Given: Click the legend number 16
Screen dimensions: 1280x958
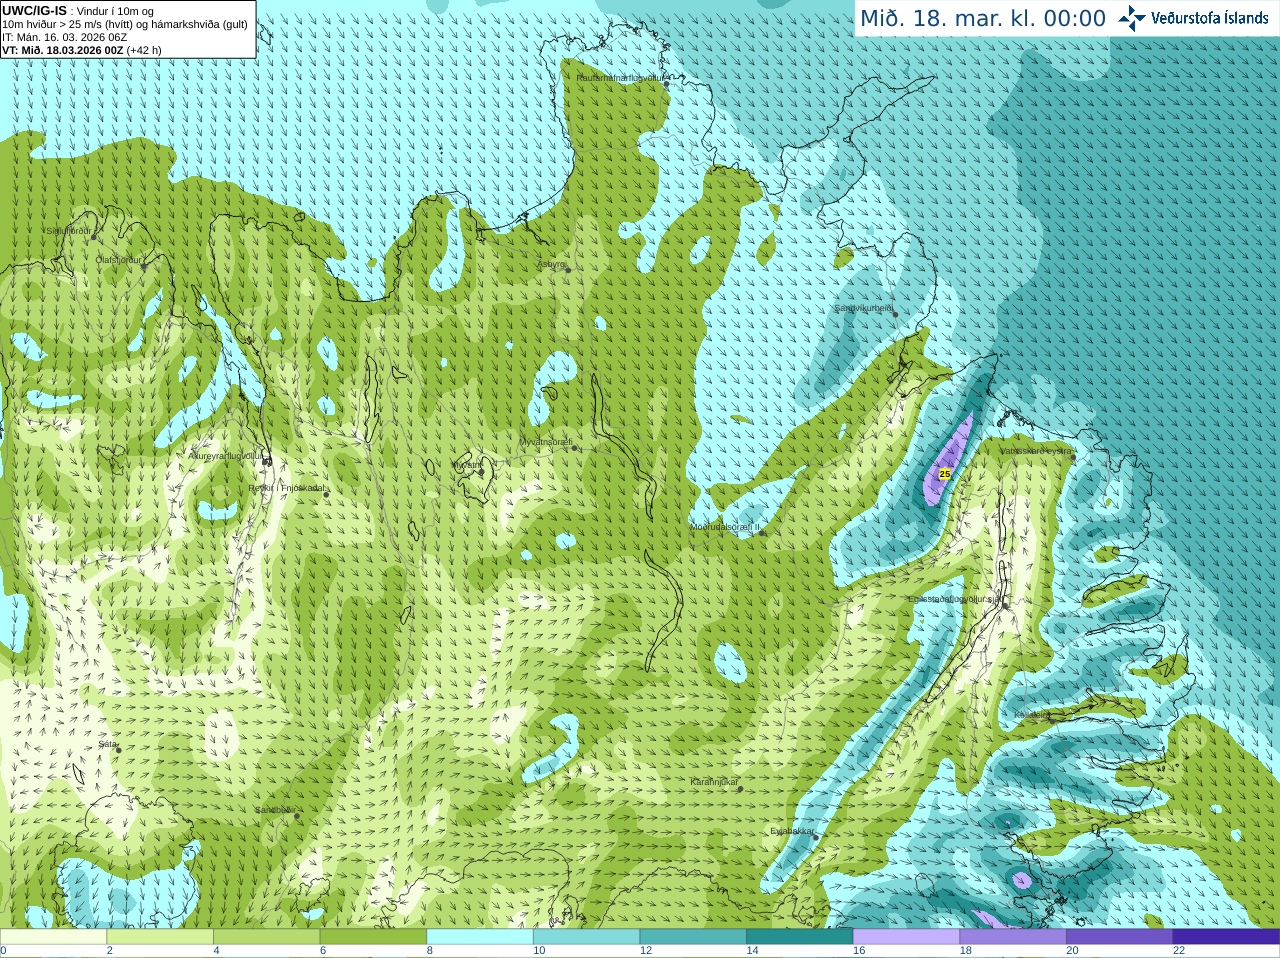Looking at the screenshot, I should click(859, 951).
